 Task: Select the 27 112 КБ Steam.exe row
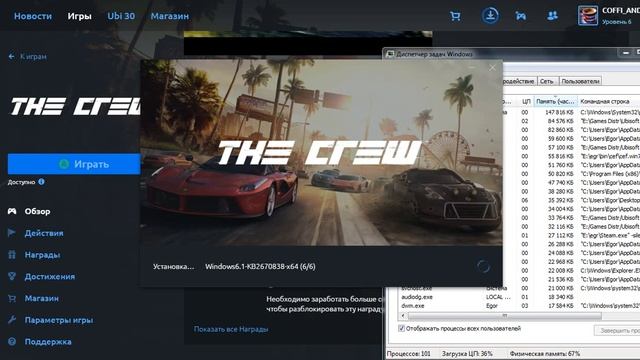tap(571, 236)
